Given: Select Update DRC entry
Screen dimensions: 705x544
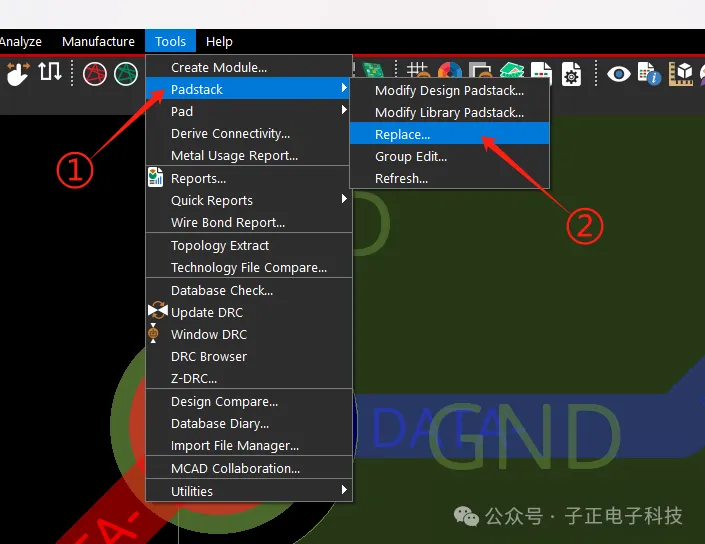Looking at the screenshot, I should point(249,312).
